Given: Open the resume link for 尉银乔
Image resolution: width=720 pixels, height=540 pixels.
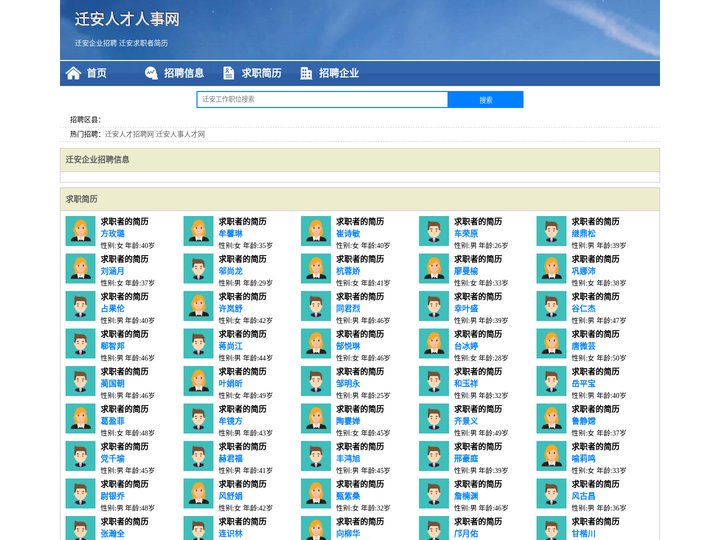Looking at the screenshot, I should pyautogui.click(x=112, y=496).
